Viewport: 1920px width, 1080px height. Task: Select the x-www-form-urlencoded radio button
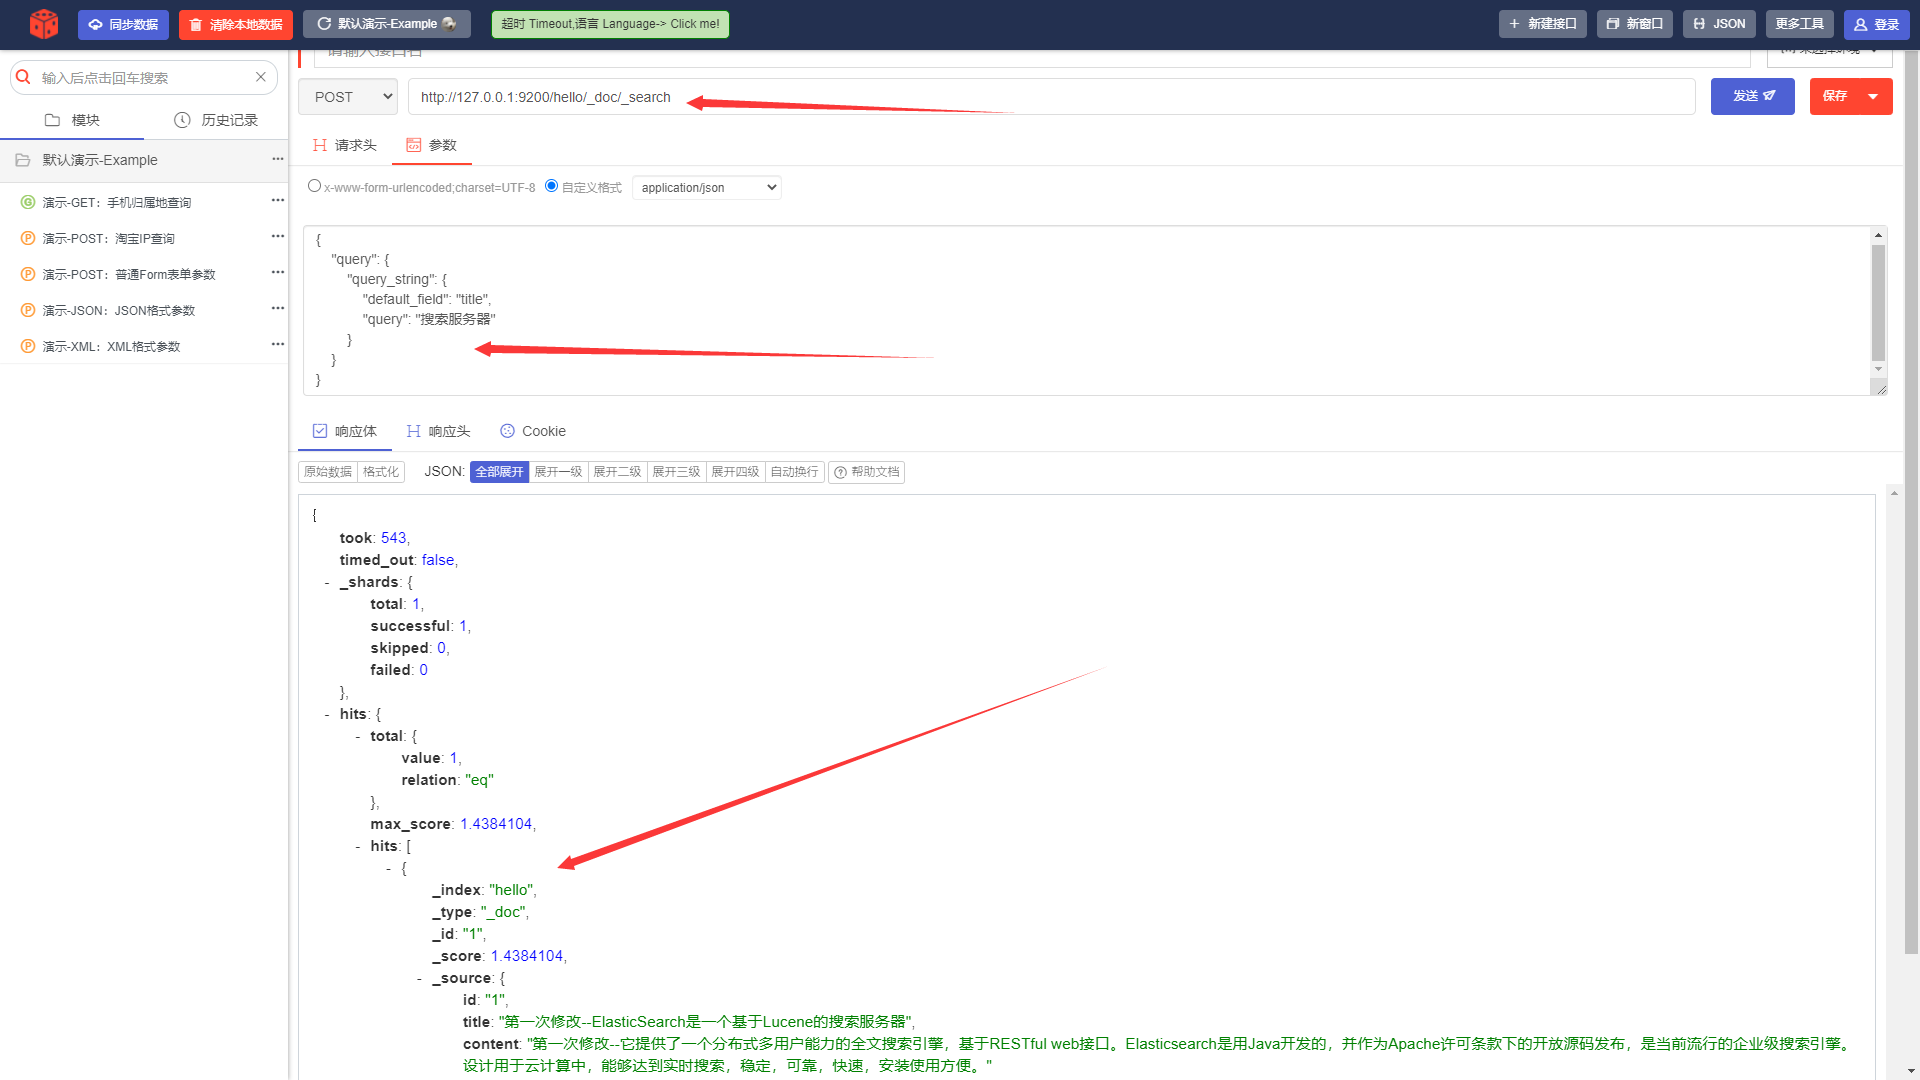[x=315, y=185]
